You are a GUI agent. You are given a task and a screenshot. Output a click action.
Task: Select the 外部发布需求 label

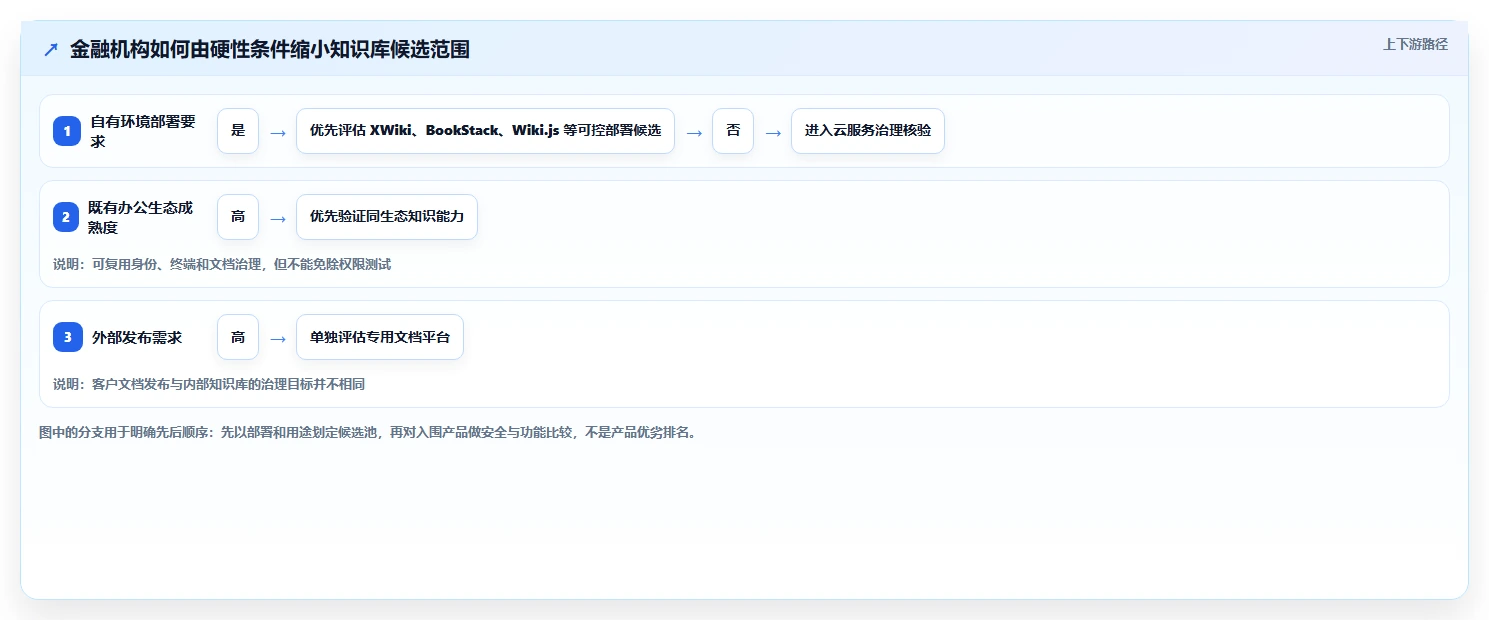click(x=137, y=338)
